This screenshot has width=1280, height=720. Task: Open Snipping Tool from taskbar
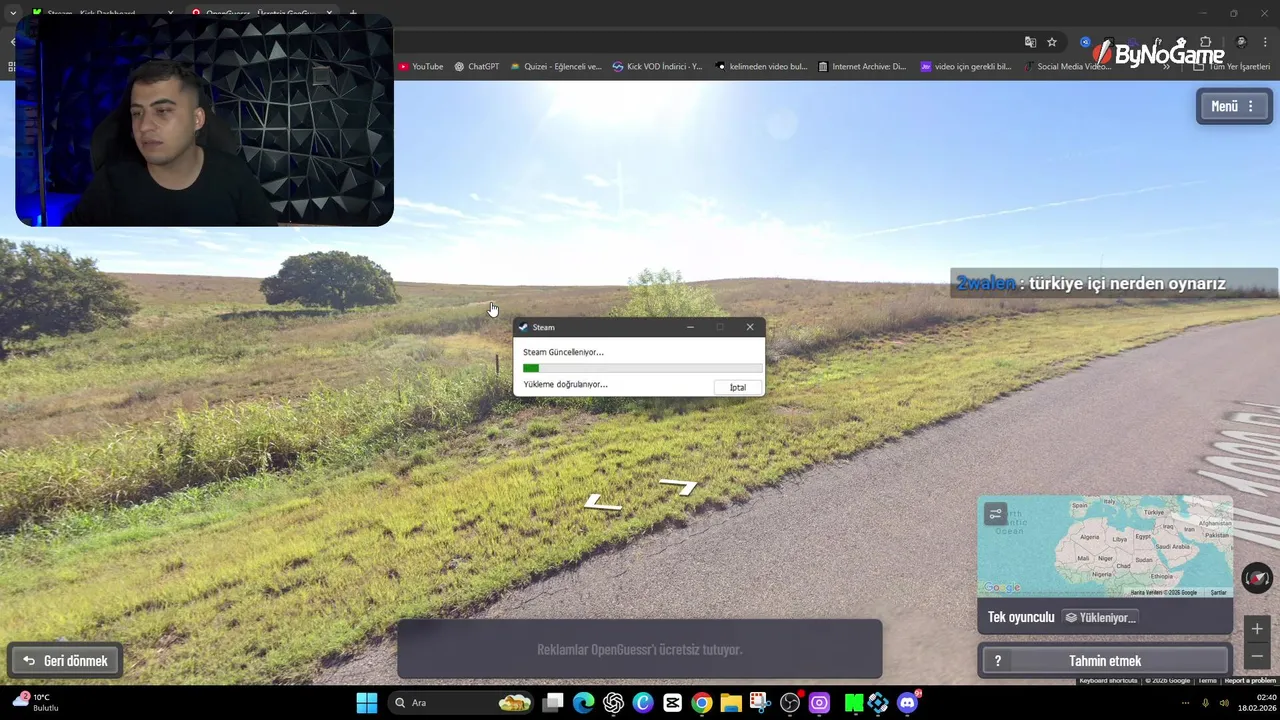click(x=760, y=703)
